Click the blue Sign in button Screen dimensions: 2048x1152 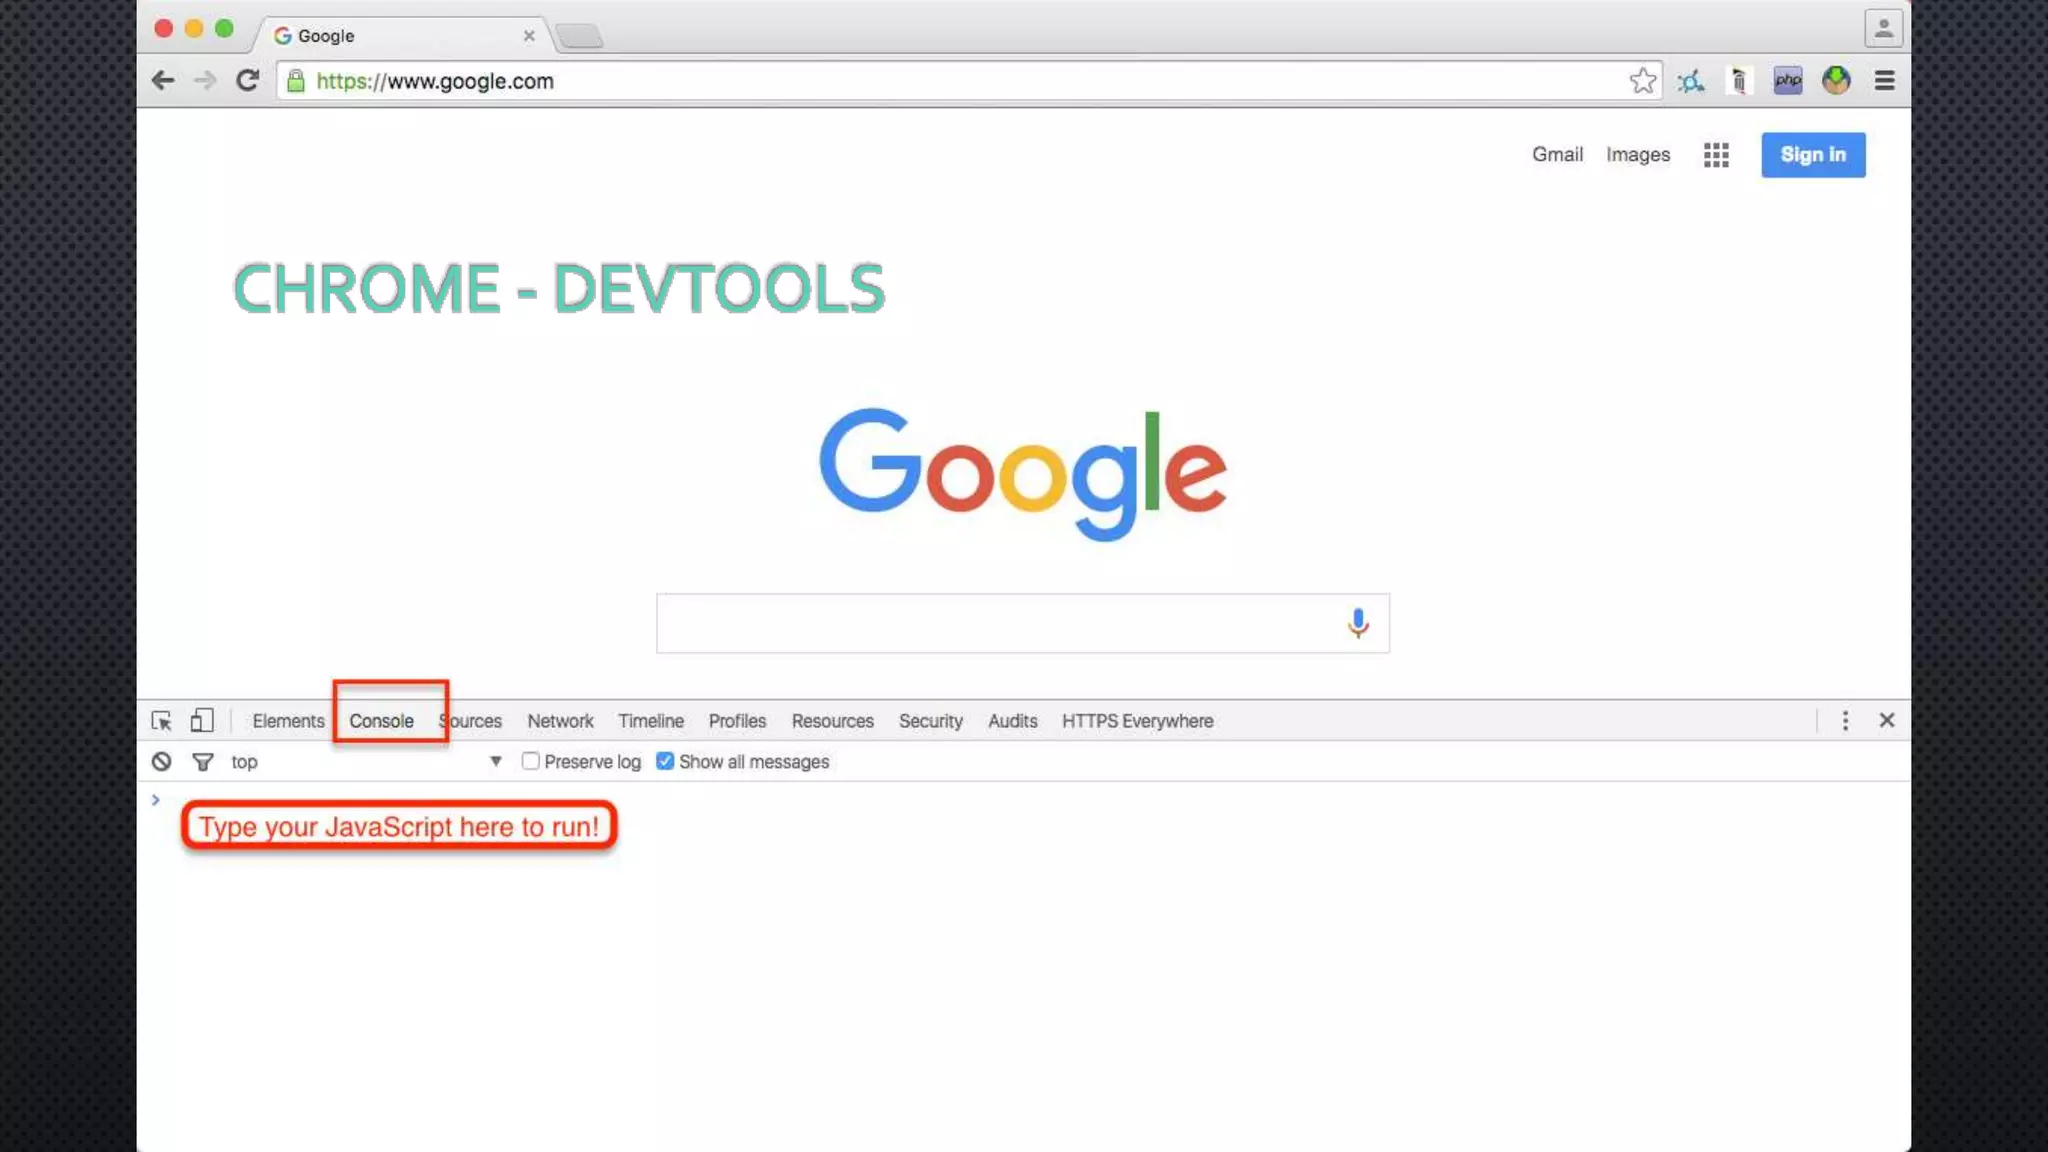pos(1813,155)
